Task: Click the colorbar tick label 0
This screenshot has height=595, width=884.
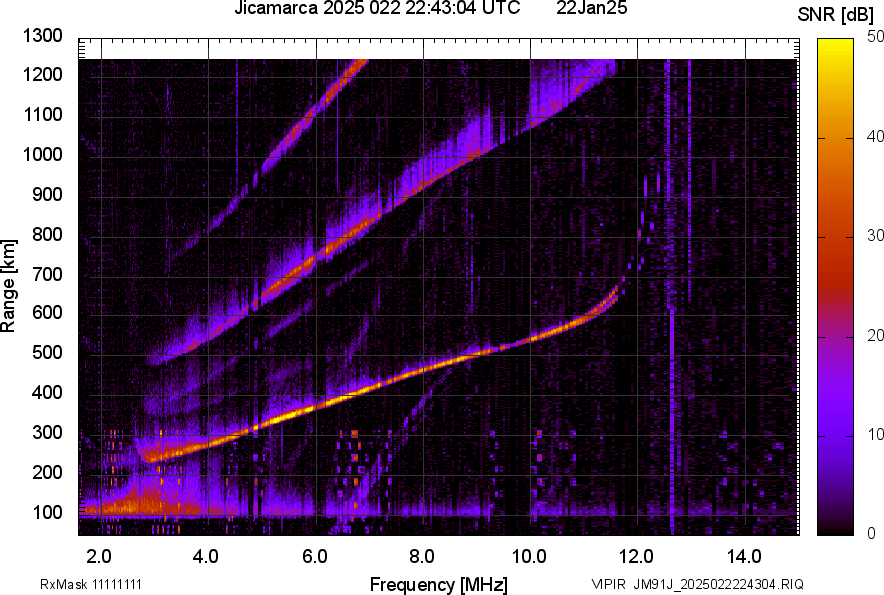Action: click(x=872, y=532)
